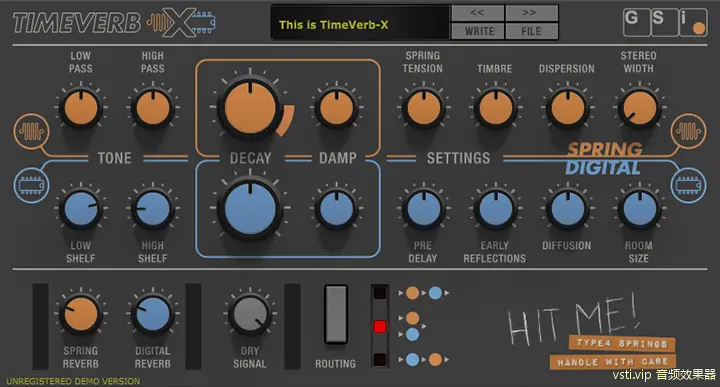Viewport: 720px width, 387px height.
Task: Click the large orange Decay knob
Action: tap(250, 108)
